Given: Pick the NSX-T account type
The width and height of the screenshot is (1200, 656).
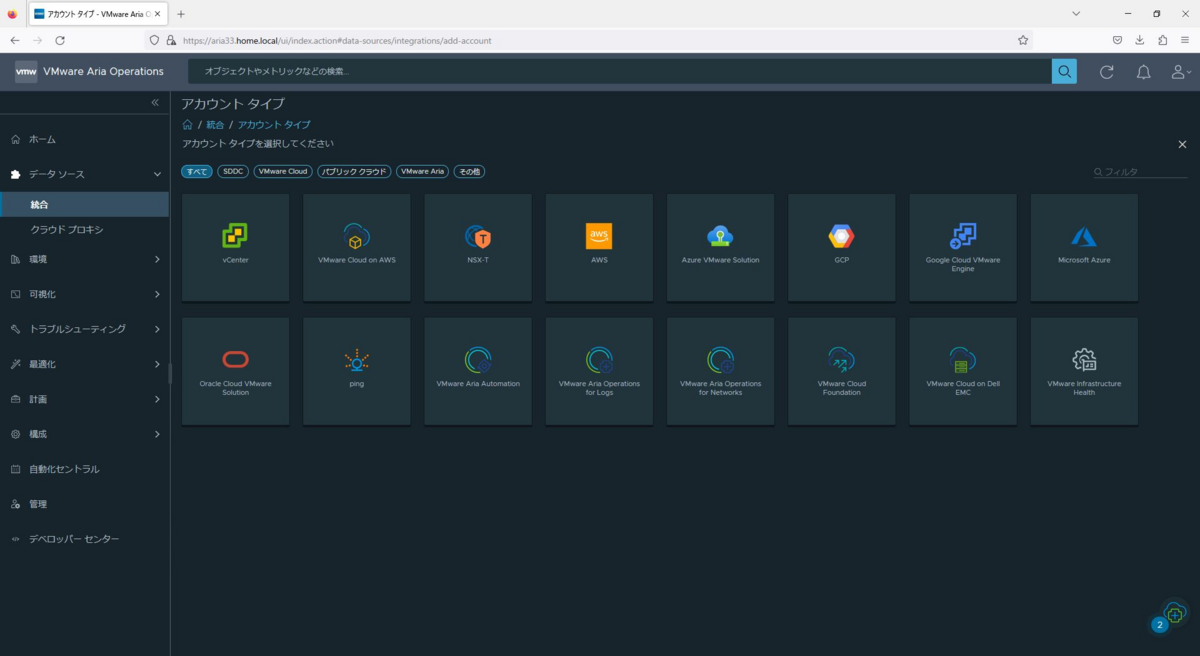Looking at the screenshot, I should coord(478,247).
